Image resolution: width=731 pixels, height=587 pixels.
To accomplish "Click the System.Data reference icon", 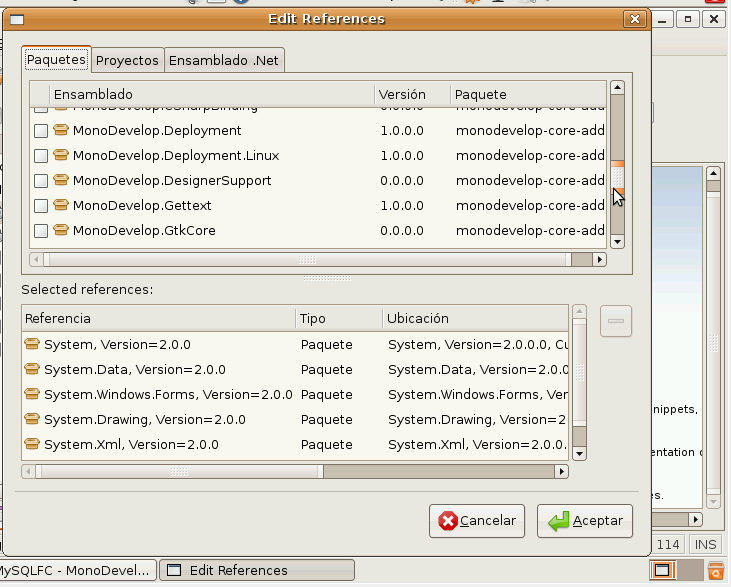I will tap(32, 369).
